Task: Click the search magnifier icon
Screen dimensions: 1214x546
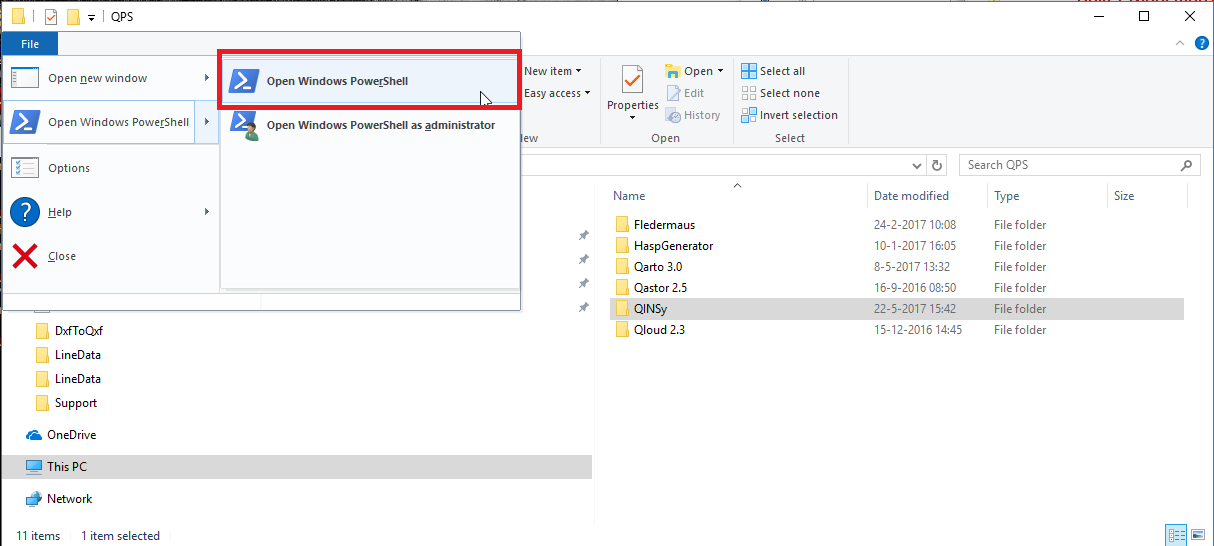Action: pos(1186,165)
